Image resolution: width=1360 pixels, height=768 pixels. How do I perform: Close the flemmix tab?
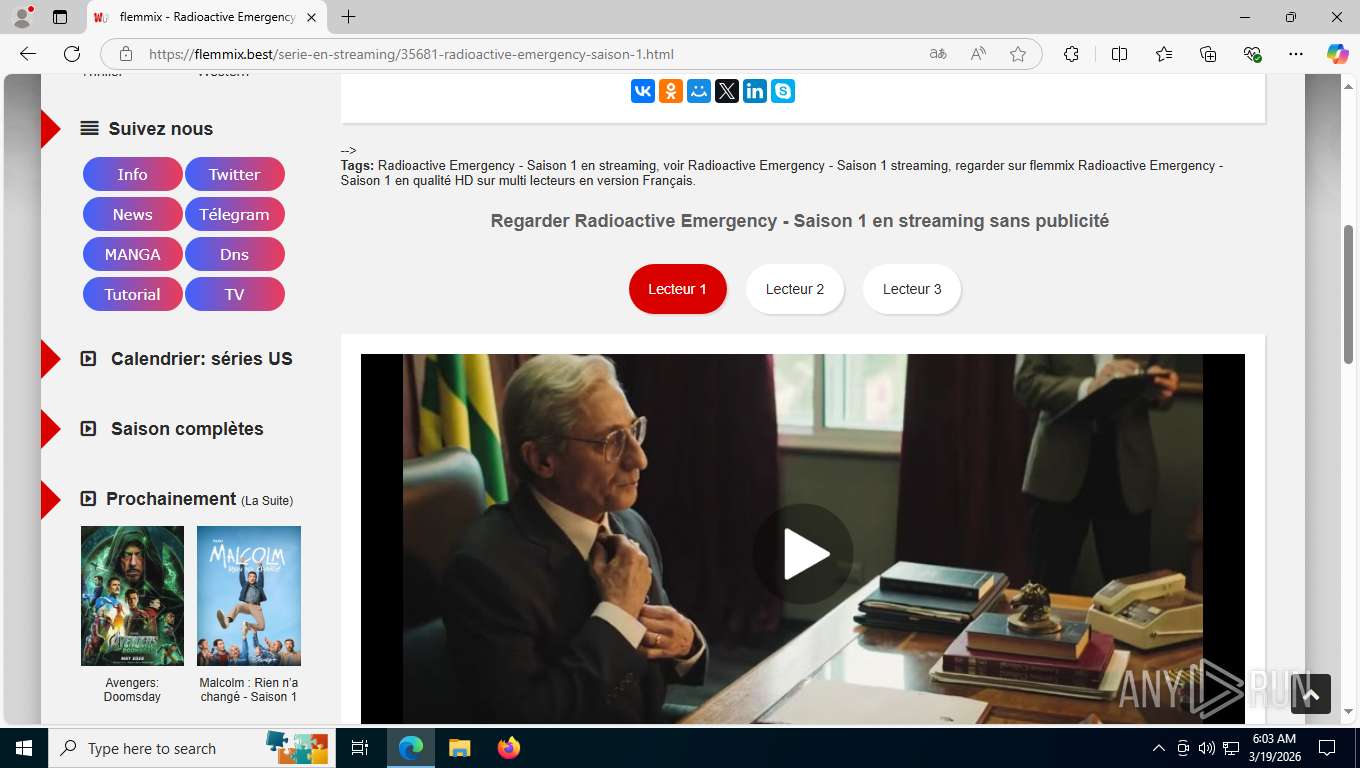[311, 17]
